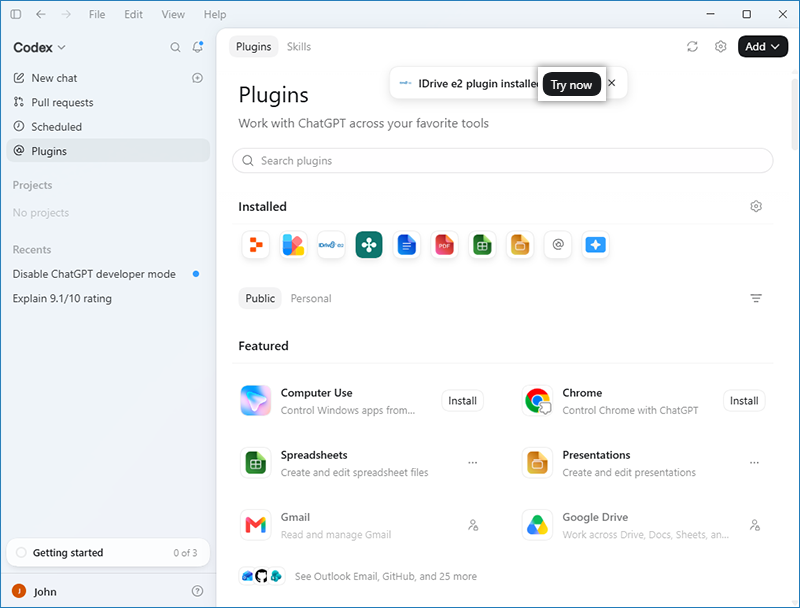This screenshot has width=800, height=608.
Task: Open the blue sparkle installed plugin icon
Action: pyautogui.click(x=595, y=245)
